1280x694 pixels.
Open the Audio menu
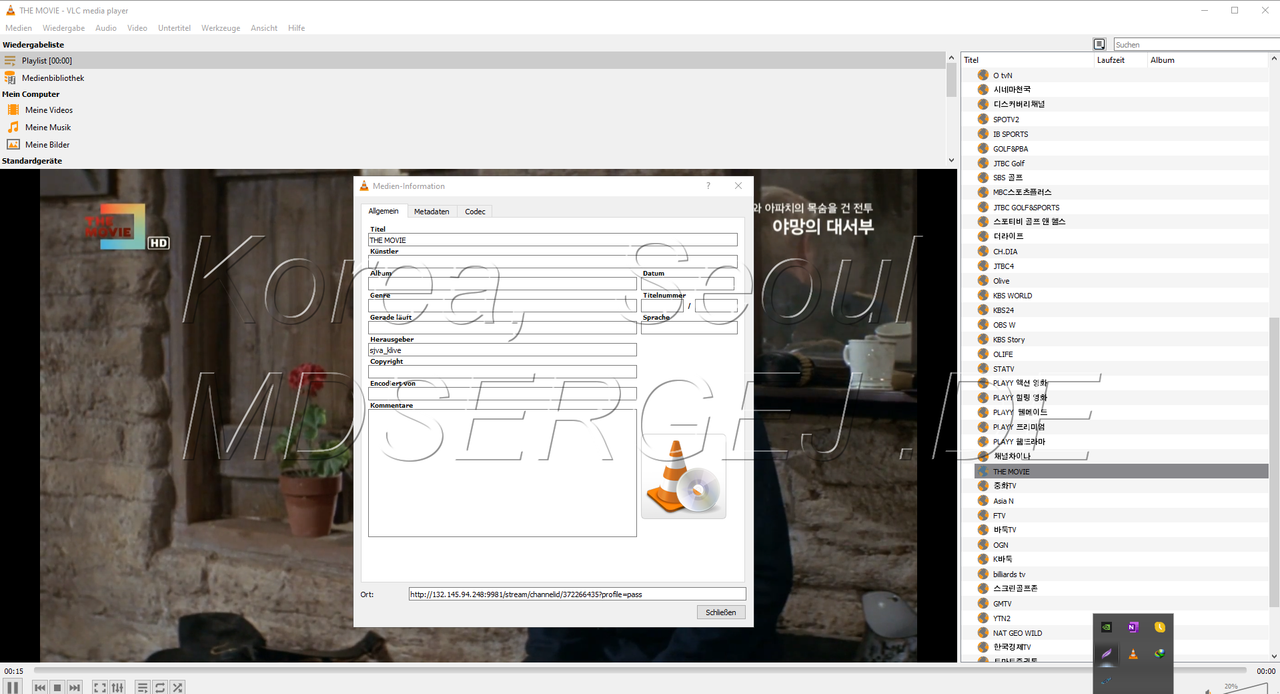(x=106, y=28)
